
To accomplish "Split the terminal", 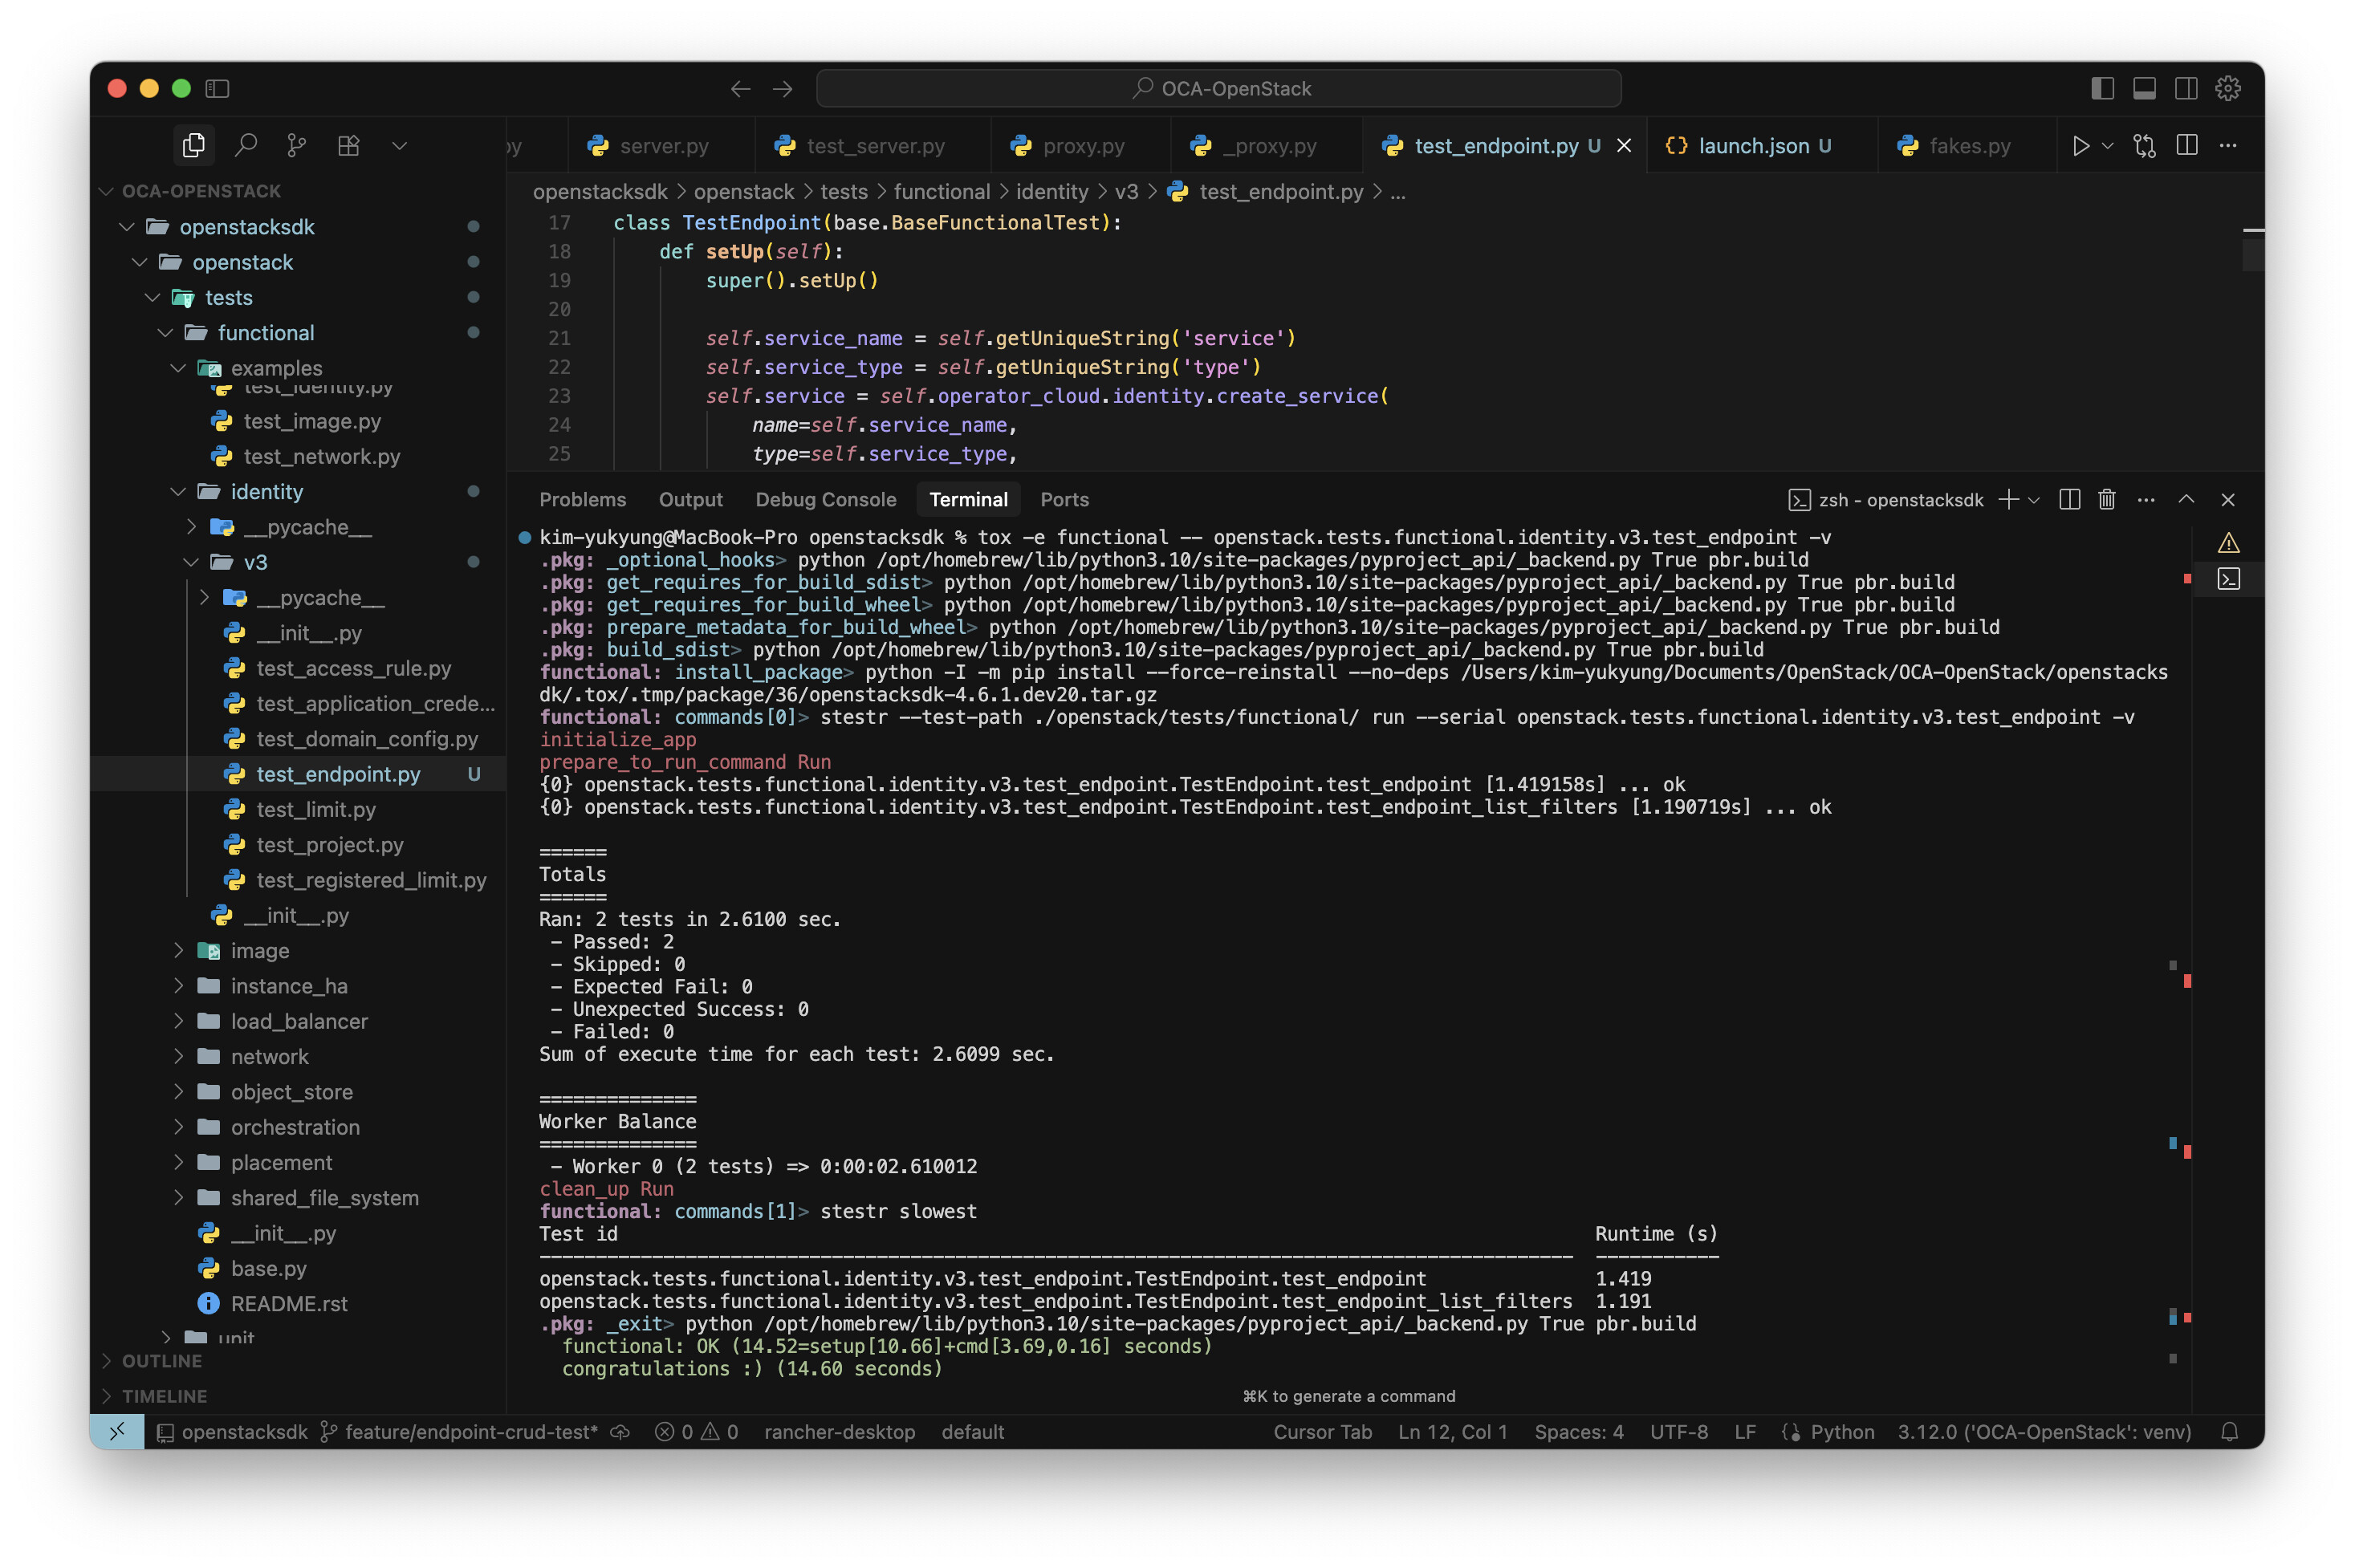I will pos(2069,499).
